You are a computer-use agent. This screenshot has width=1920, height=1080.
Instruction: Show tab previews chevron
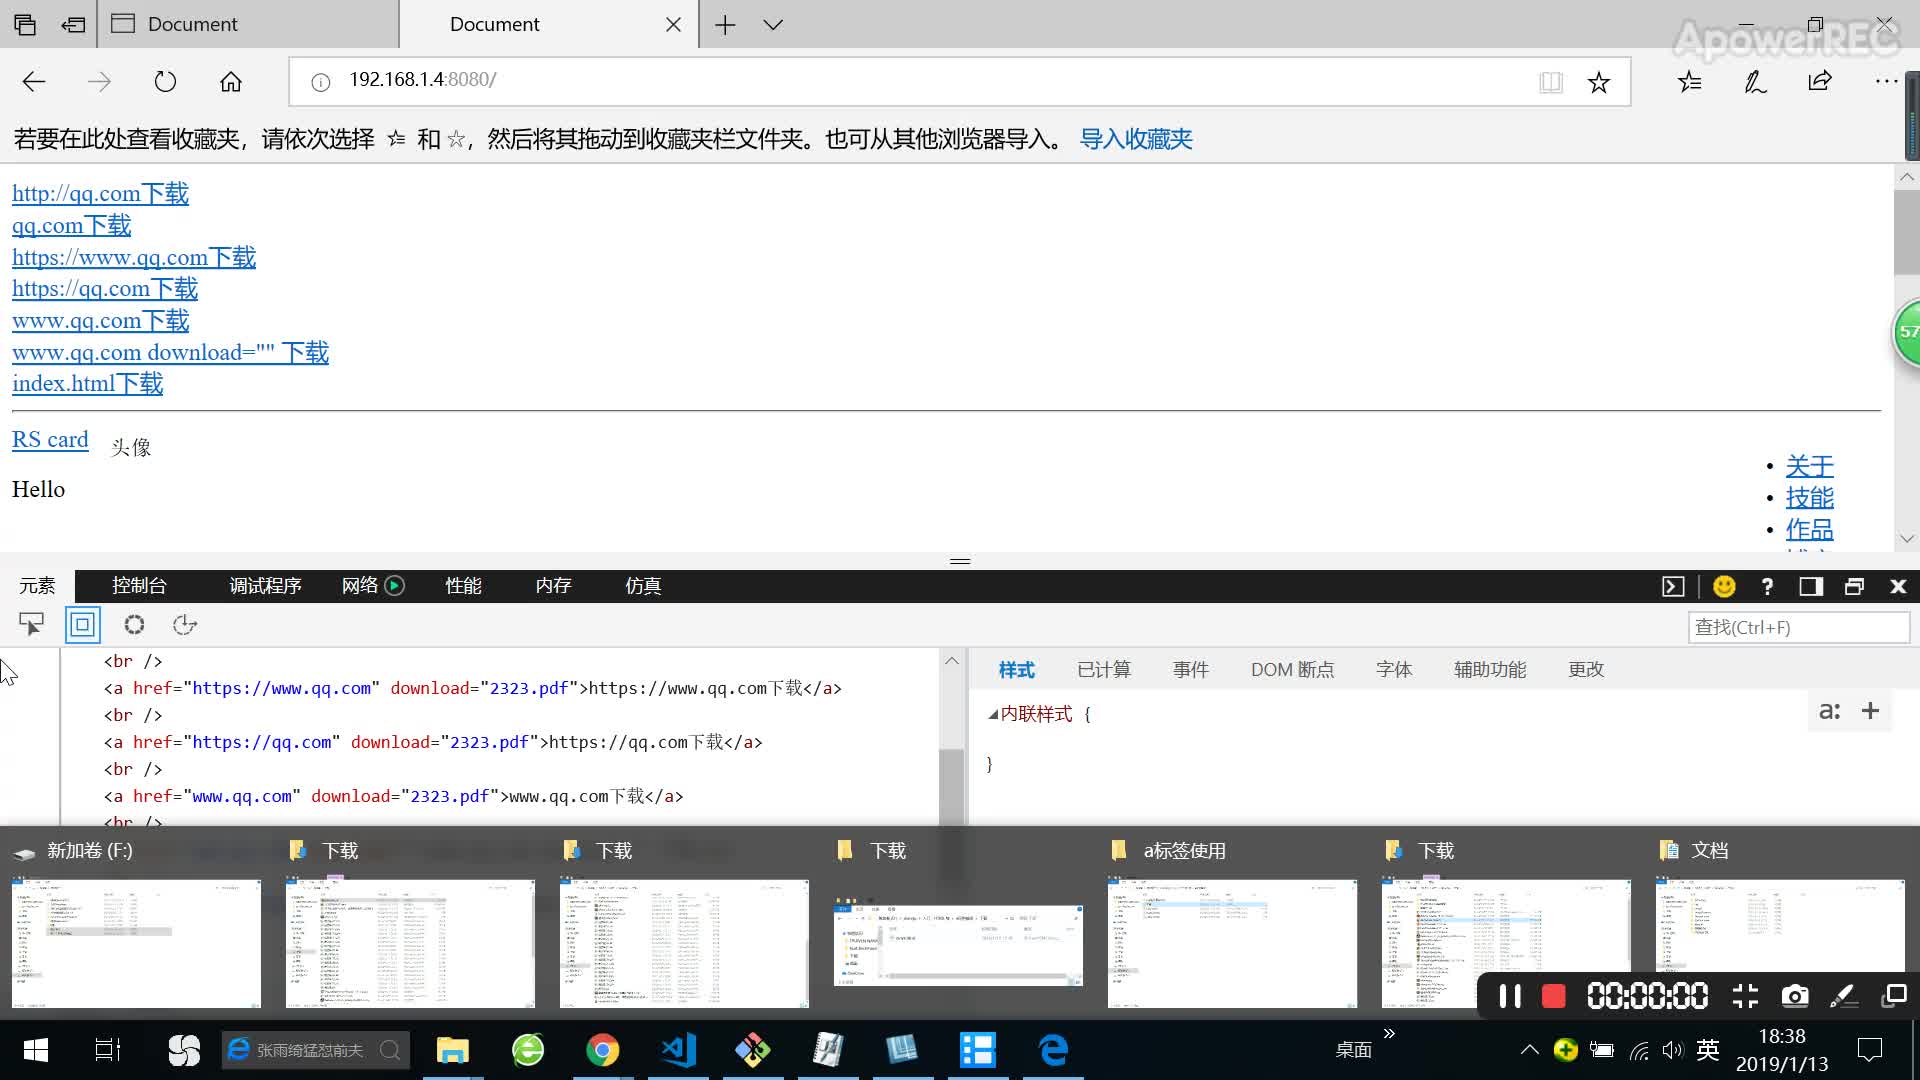pyautogui.click(x=773, y=24)
